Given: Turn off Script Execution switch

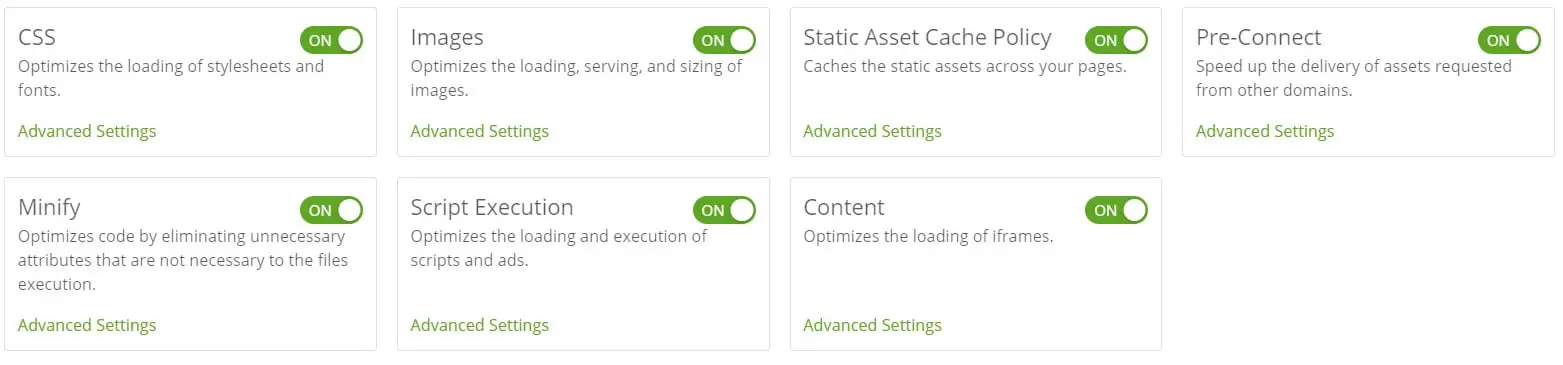Looking at the screenshot, I should pyautogui.click(x=724, y=210).
